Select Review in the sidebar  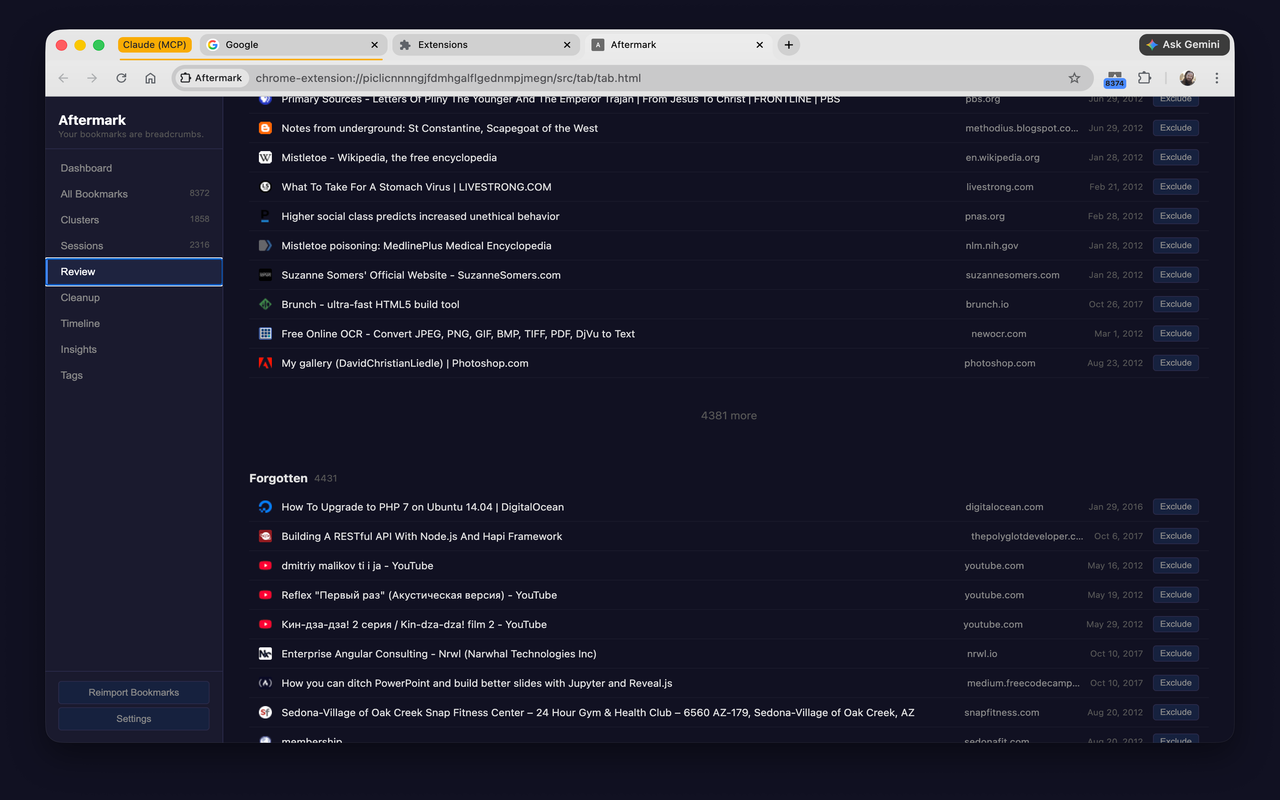134,272
